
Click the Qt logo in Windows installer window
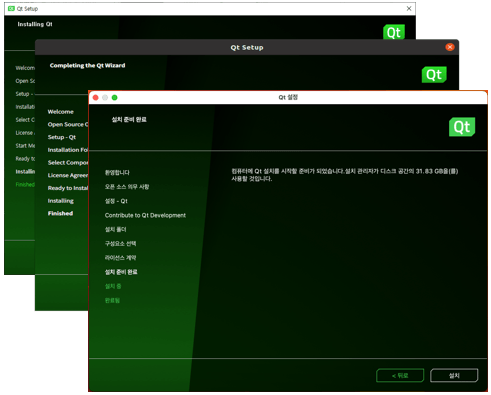[394, 32]
